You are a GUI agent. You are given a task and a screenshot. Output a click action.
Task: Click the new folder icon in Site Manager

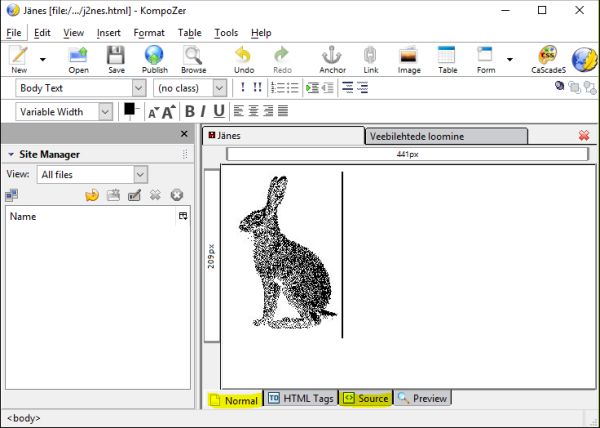coord(113,195)
